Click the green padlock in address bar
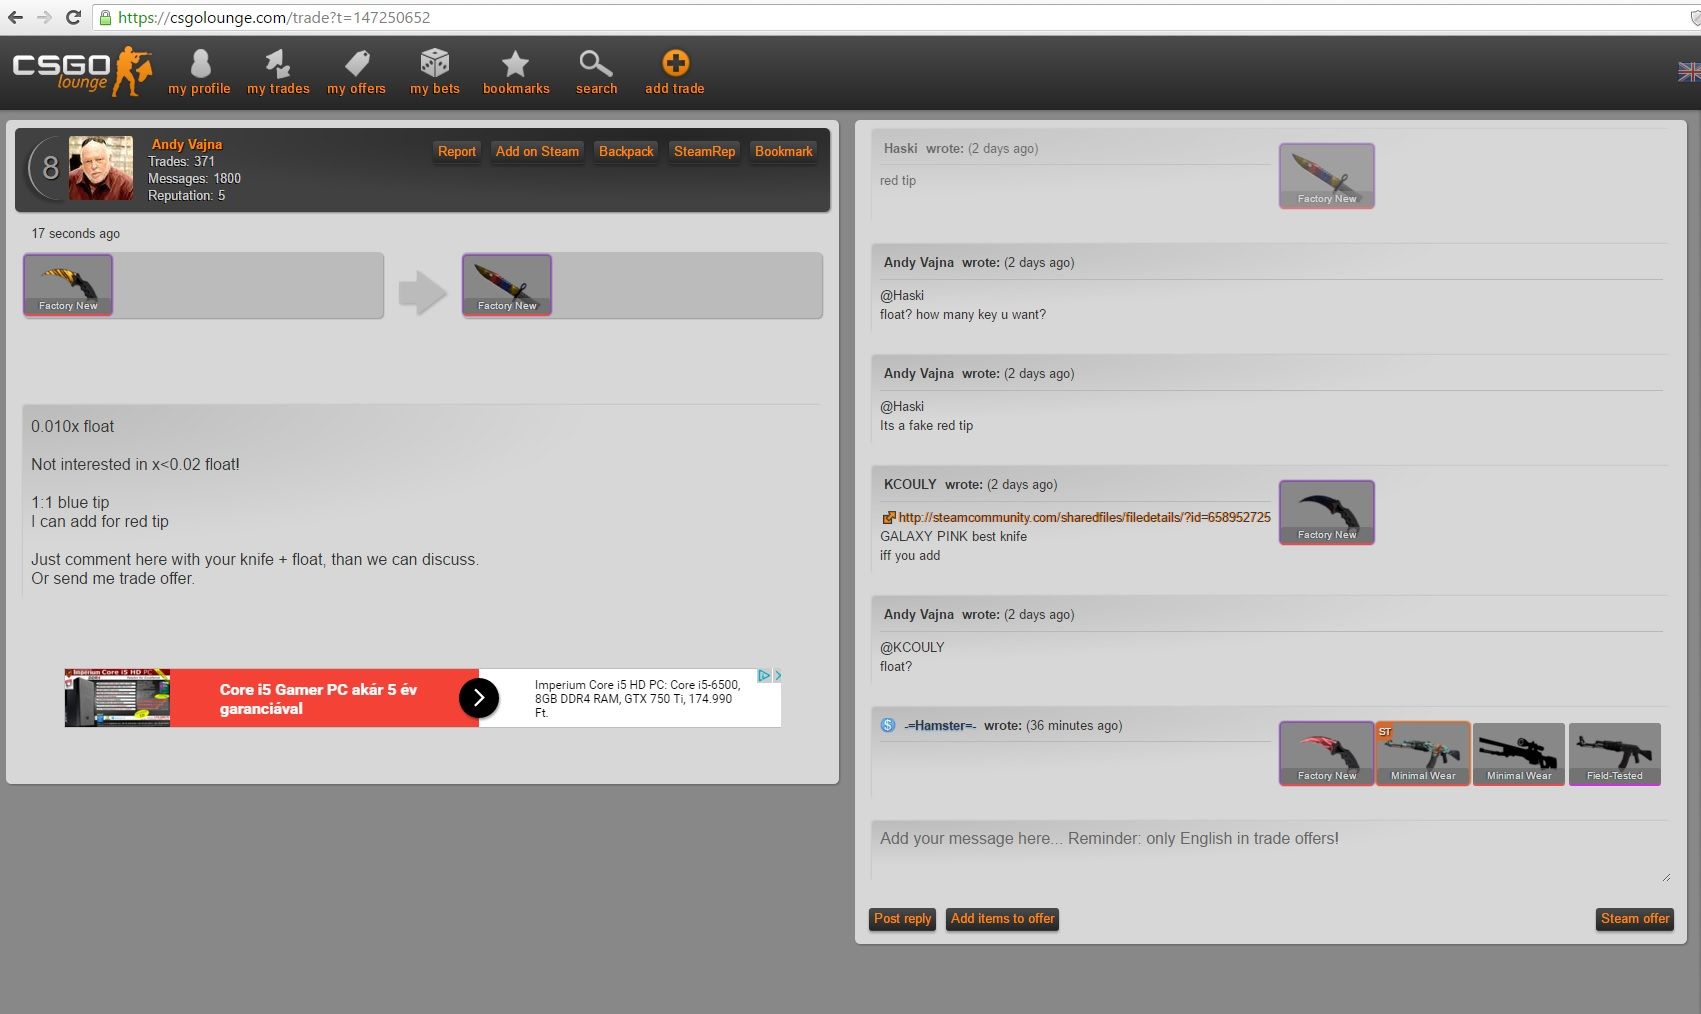 106,17
